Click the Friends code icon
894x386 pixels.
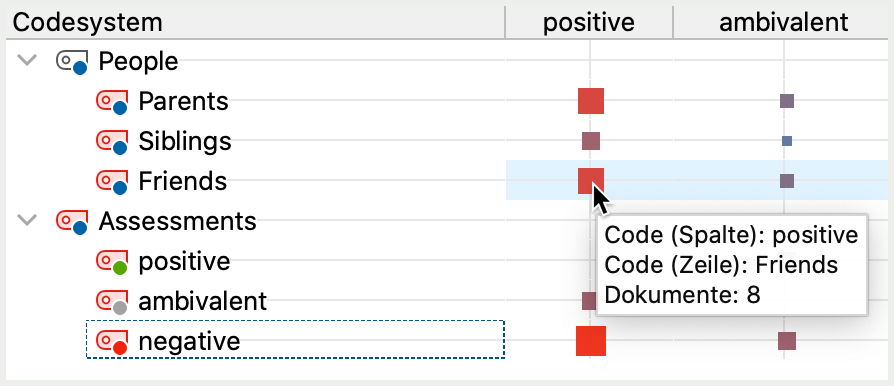(111, 182)
